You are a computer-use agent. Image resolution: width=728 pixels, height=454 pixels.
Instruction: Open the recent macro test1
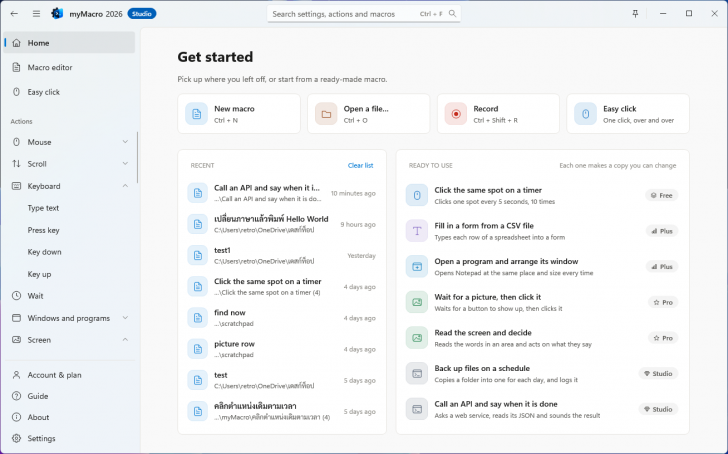[282, 255]
